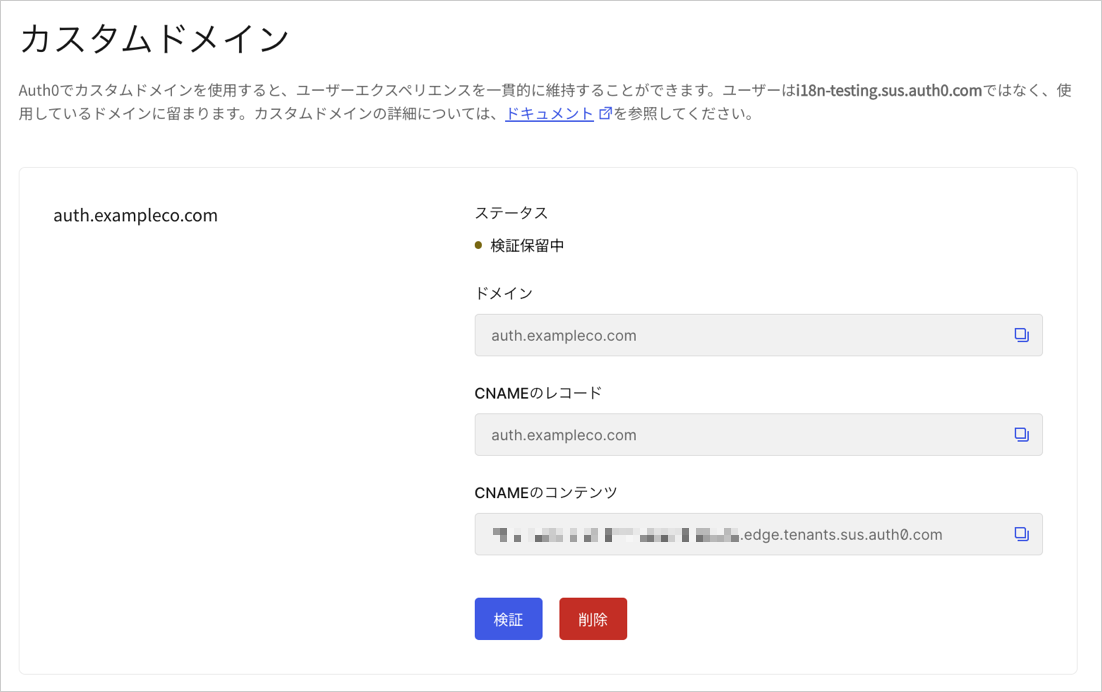Click the copy icon for the edge.tenants record
The height and width of the screenshot is (692, 1102).
[1021, 534]
